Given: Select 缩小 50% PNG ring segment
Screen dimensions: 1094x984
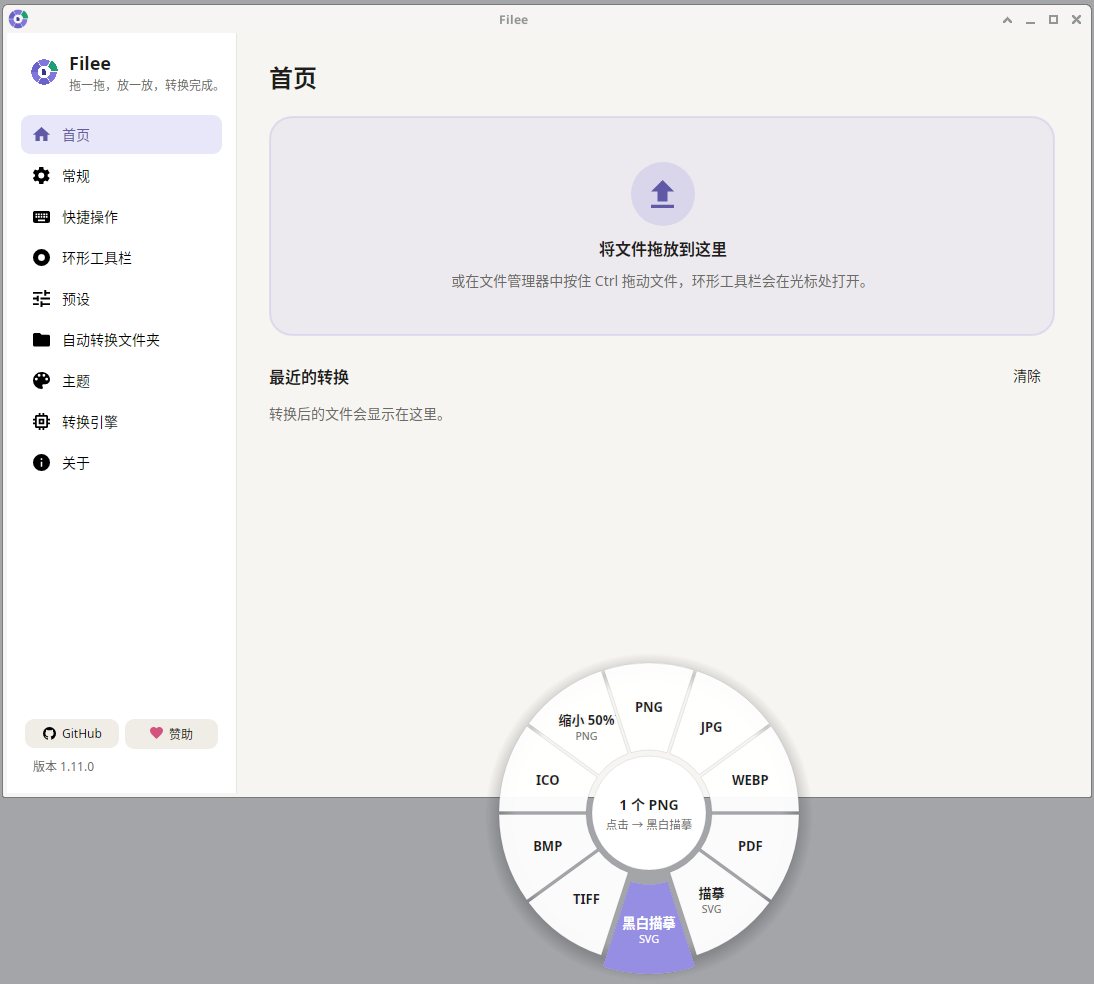Looking at the screenshot, I should pyautogui.click(x=586, y=726).
